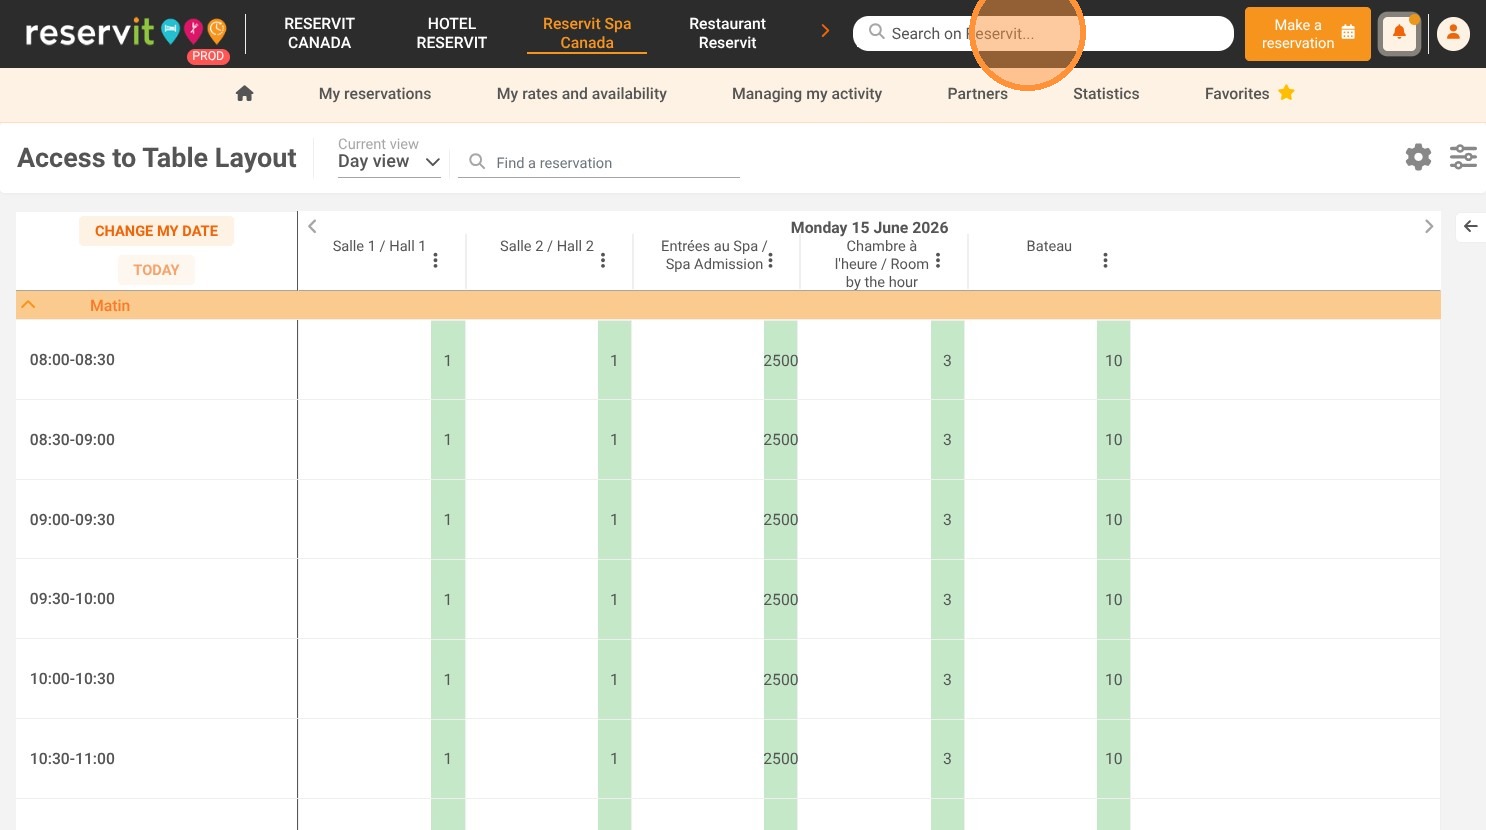
Task: Collapse the Matin section
Action: click(29, 305)
